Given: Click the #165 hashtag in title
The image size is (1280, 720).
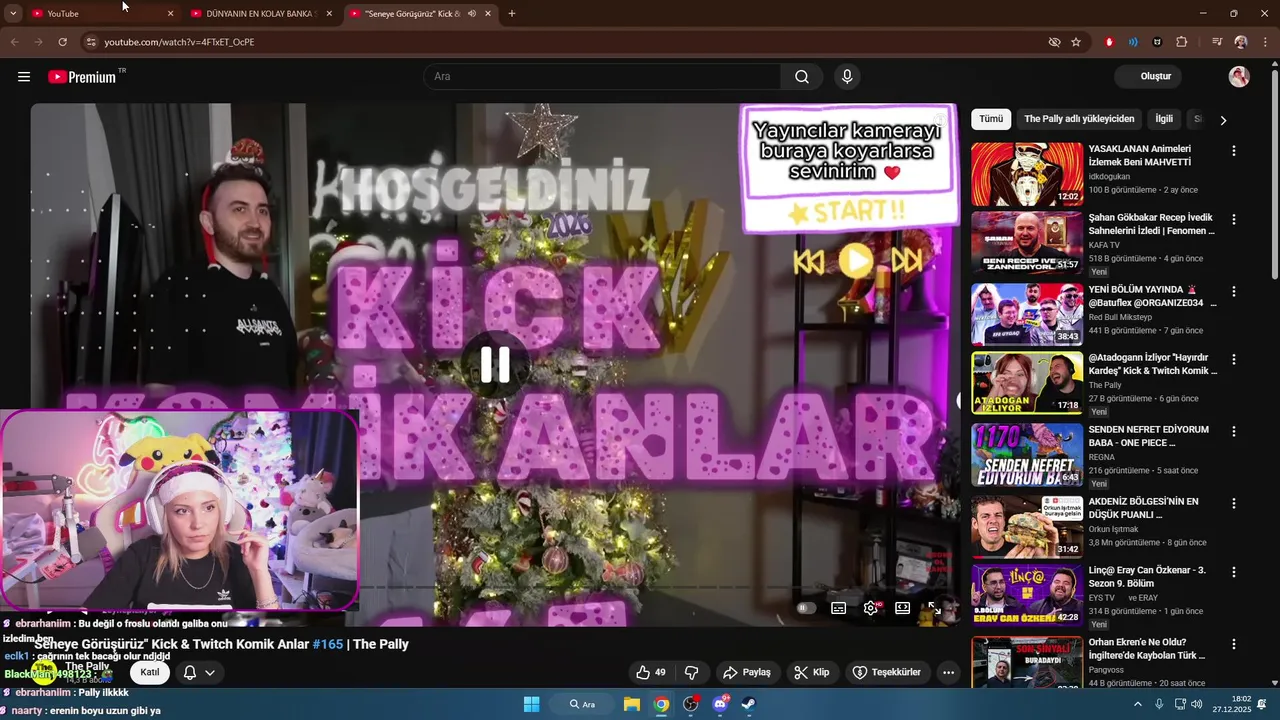Looking at the screenshot, I should [x=327, y=644].
